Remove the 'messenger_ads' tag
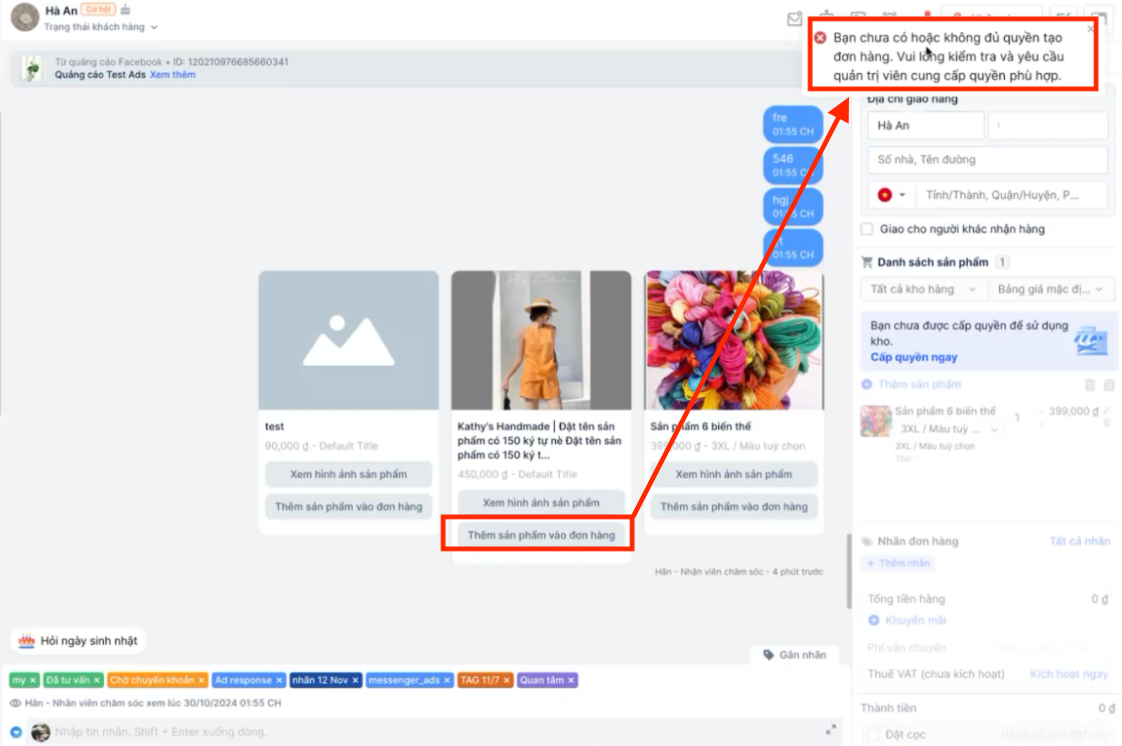Screen dimensions: 1122x746 447,680
